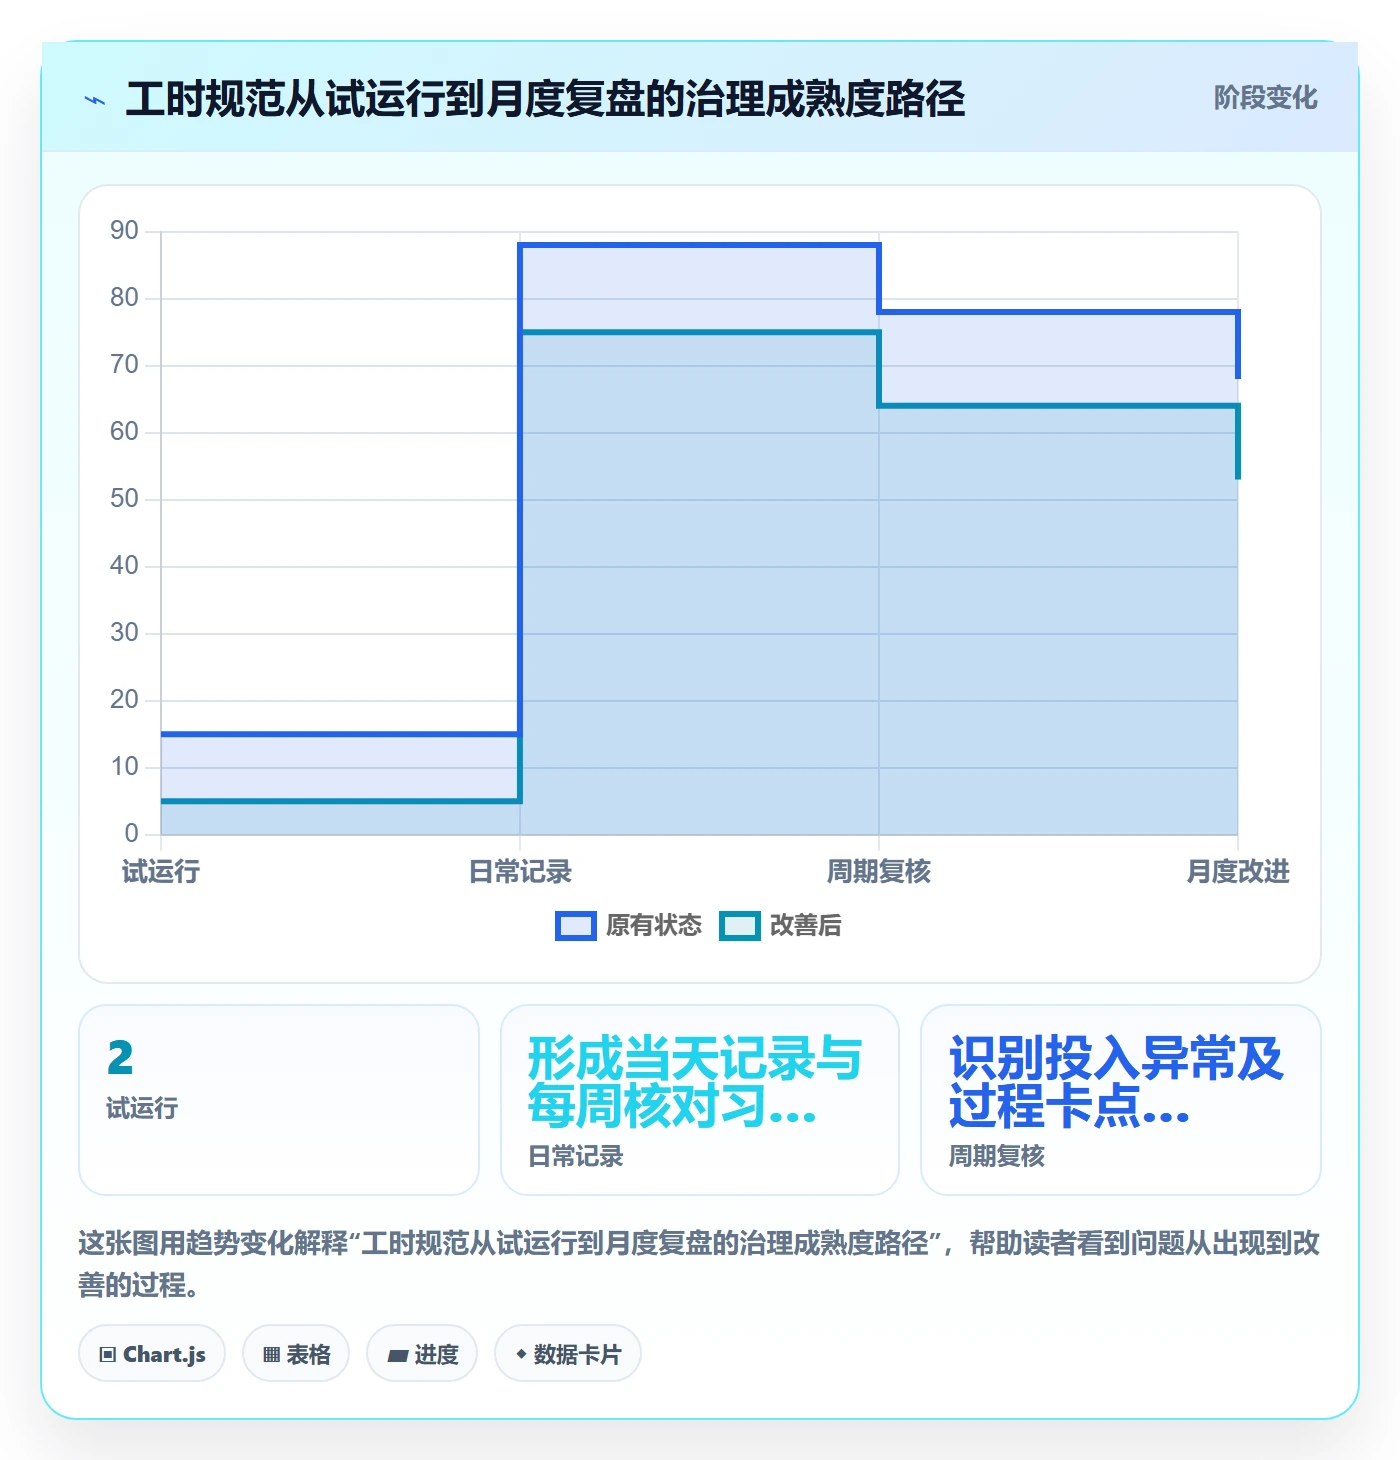Toggle the 改善后 legend swatch
The image size is (1400, 1460).
pos(740,926)
